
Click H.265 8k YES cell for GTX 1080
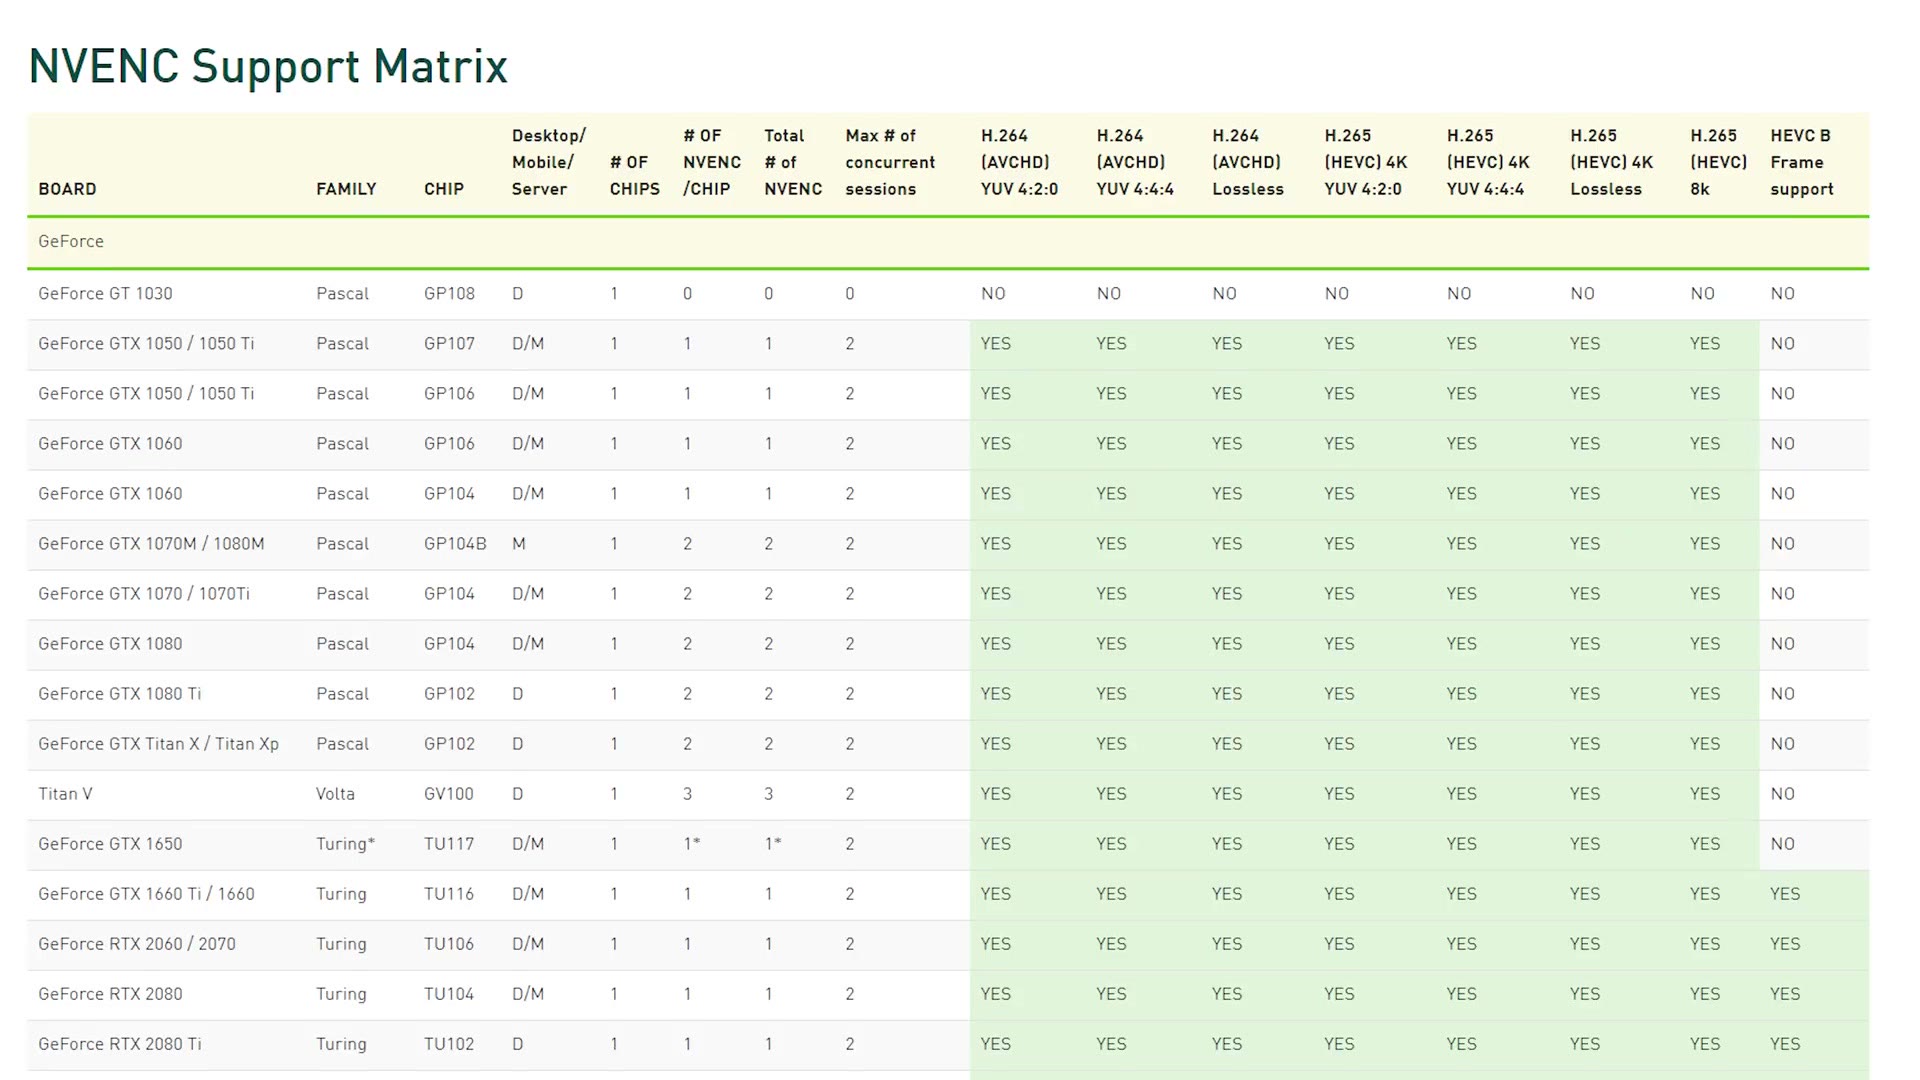pyautogui.click(x=1705, y=643)
